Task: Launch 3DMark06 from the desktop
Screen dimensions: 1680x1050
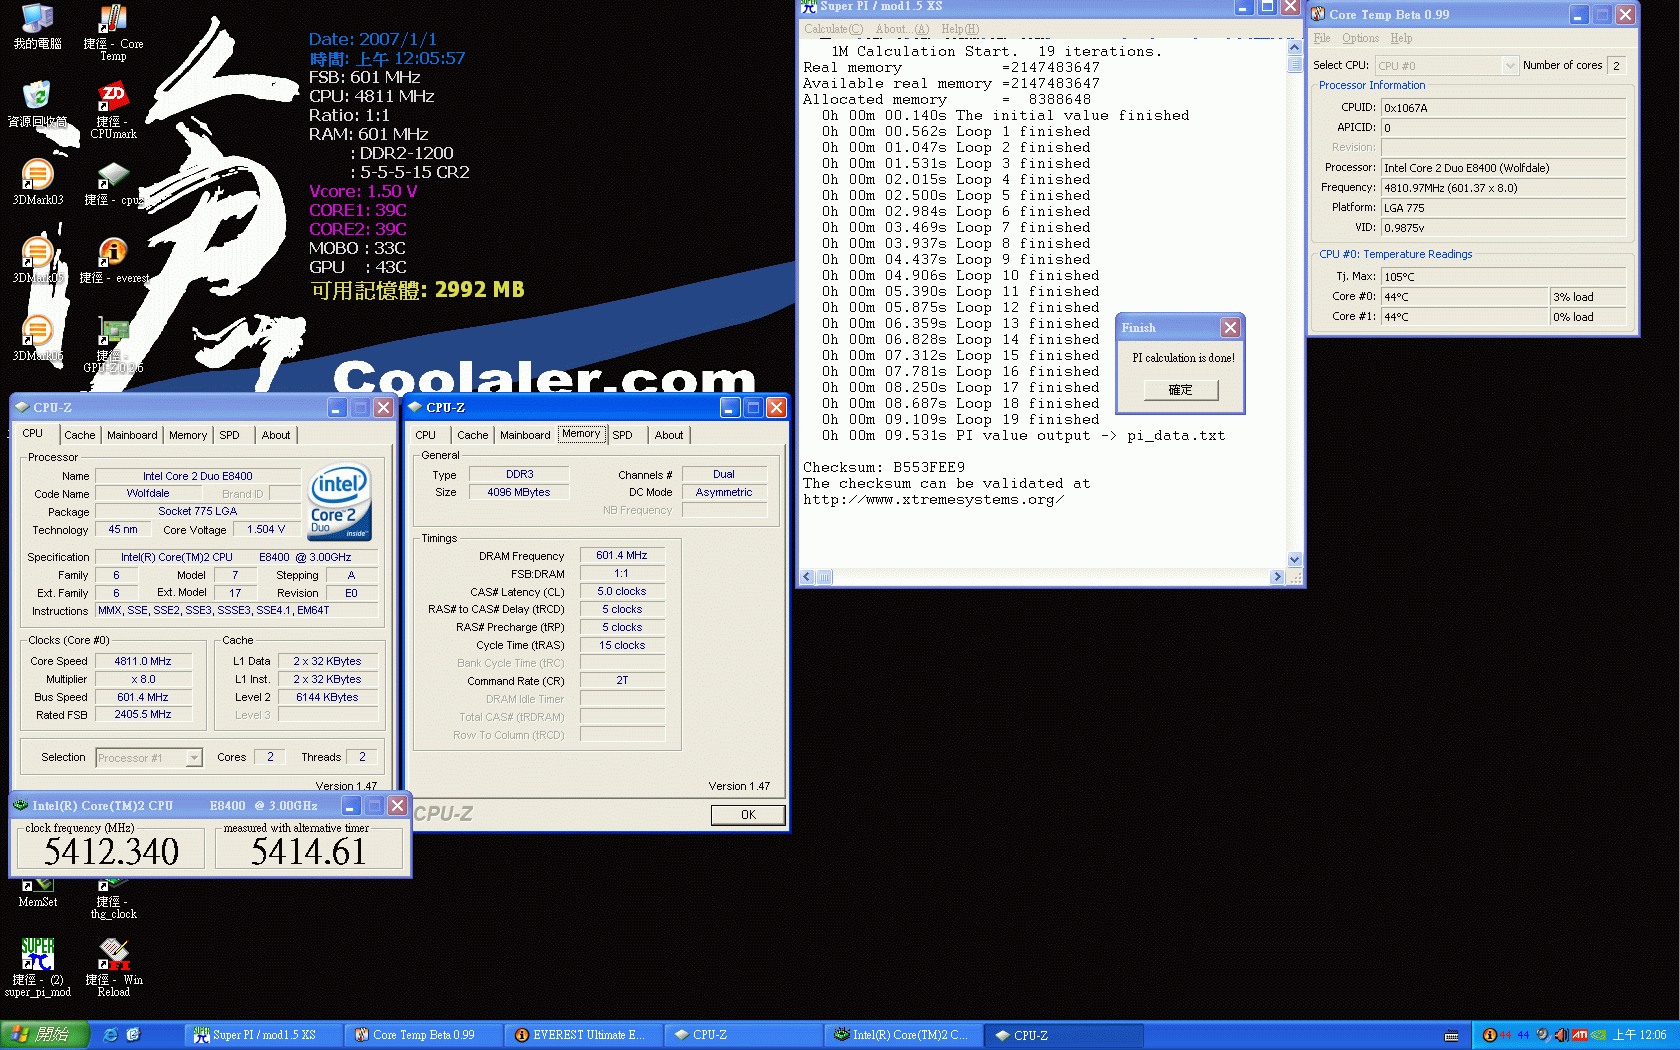Action: [37, 338]
